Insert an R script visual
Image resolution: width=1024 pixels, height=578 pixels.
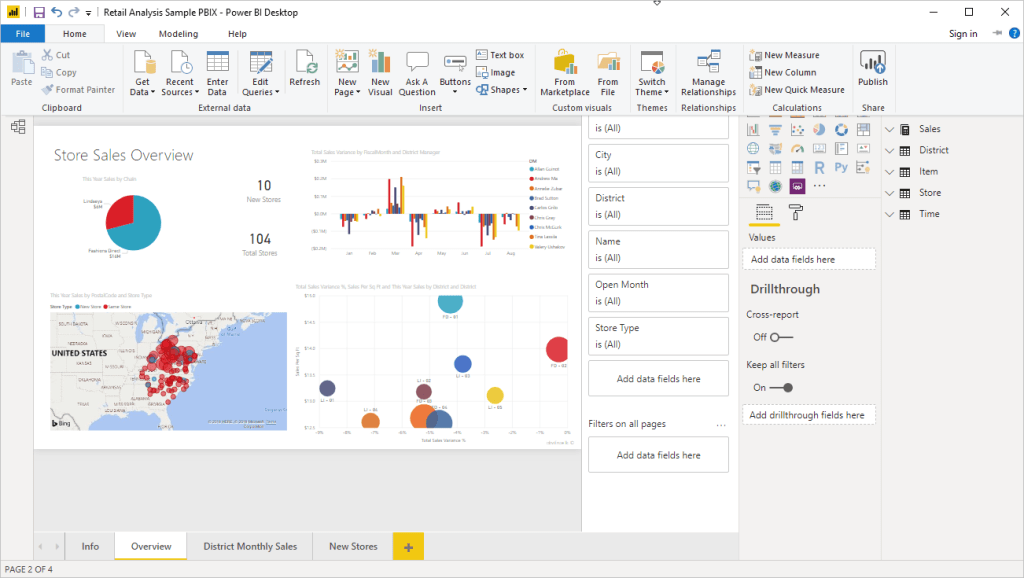[x=819, y=168]
